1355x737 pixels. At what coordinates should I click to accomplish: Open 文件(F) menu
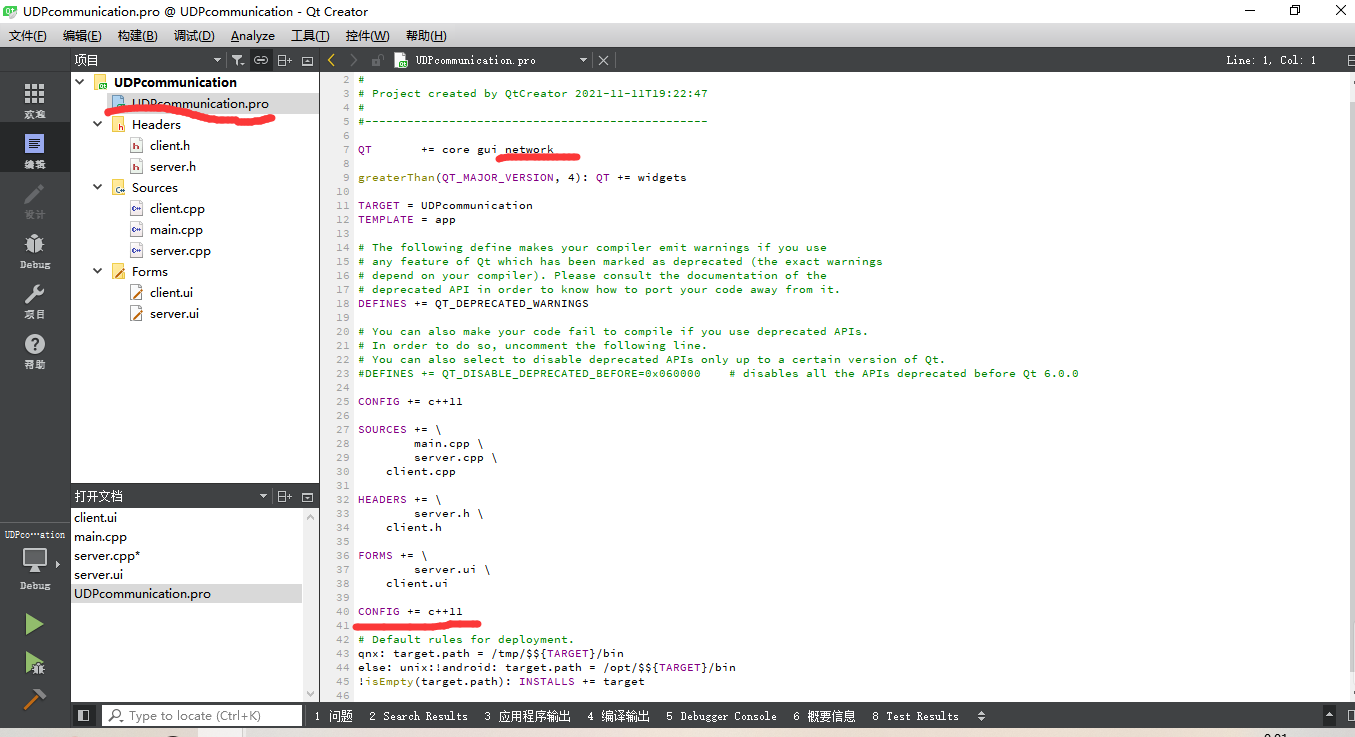point(28,36)
